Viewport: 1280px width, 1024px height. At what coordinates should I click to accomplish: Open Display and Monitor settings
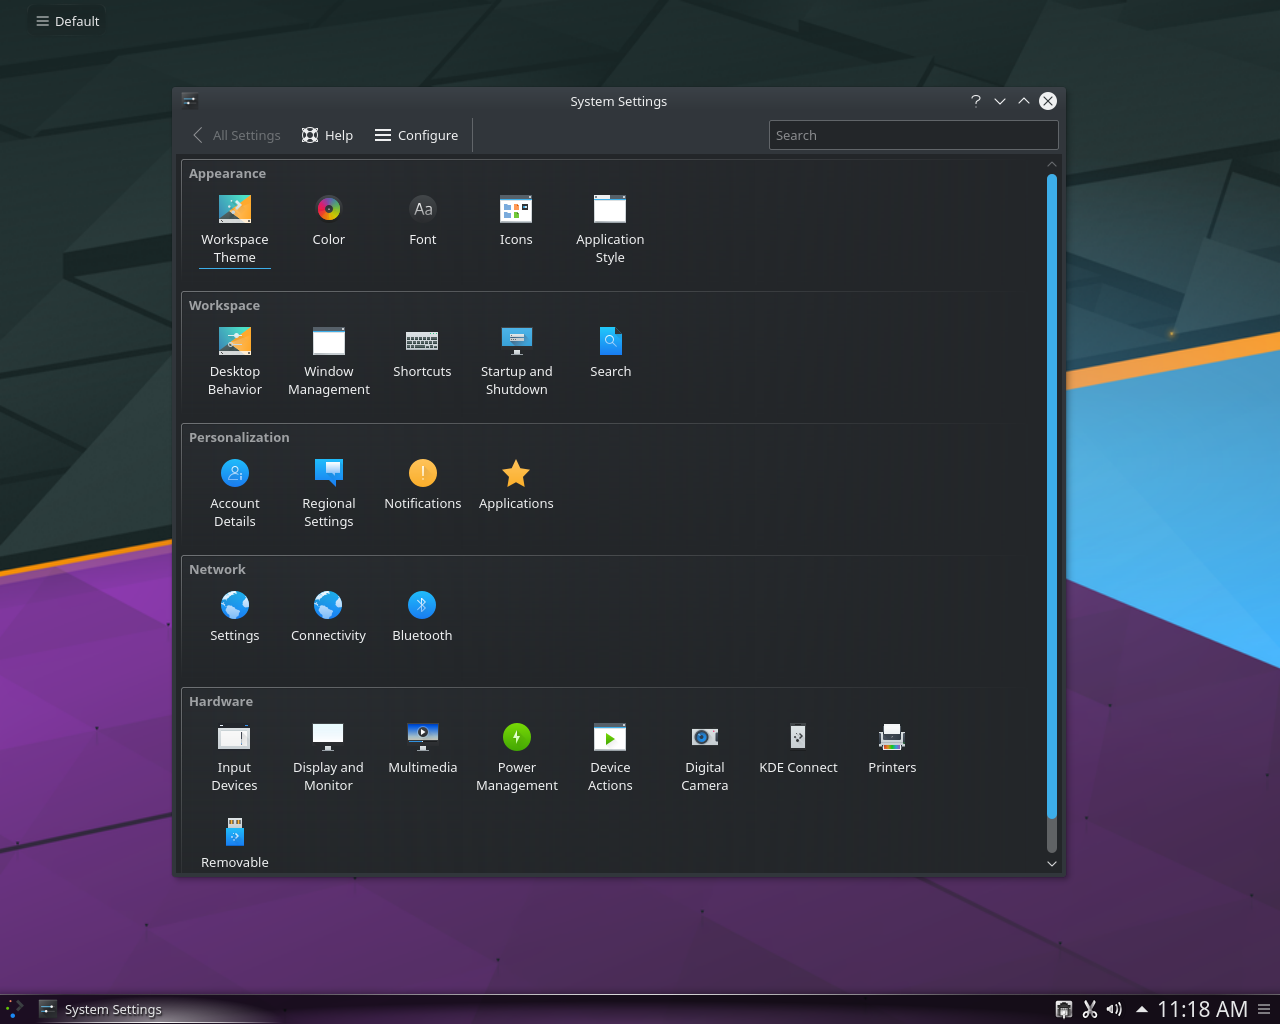click(328, 758)
